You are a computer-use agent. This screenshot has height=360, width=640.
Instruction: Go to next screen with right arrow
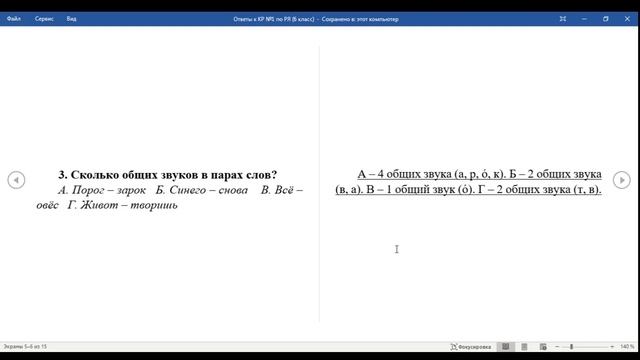622,180
